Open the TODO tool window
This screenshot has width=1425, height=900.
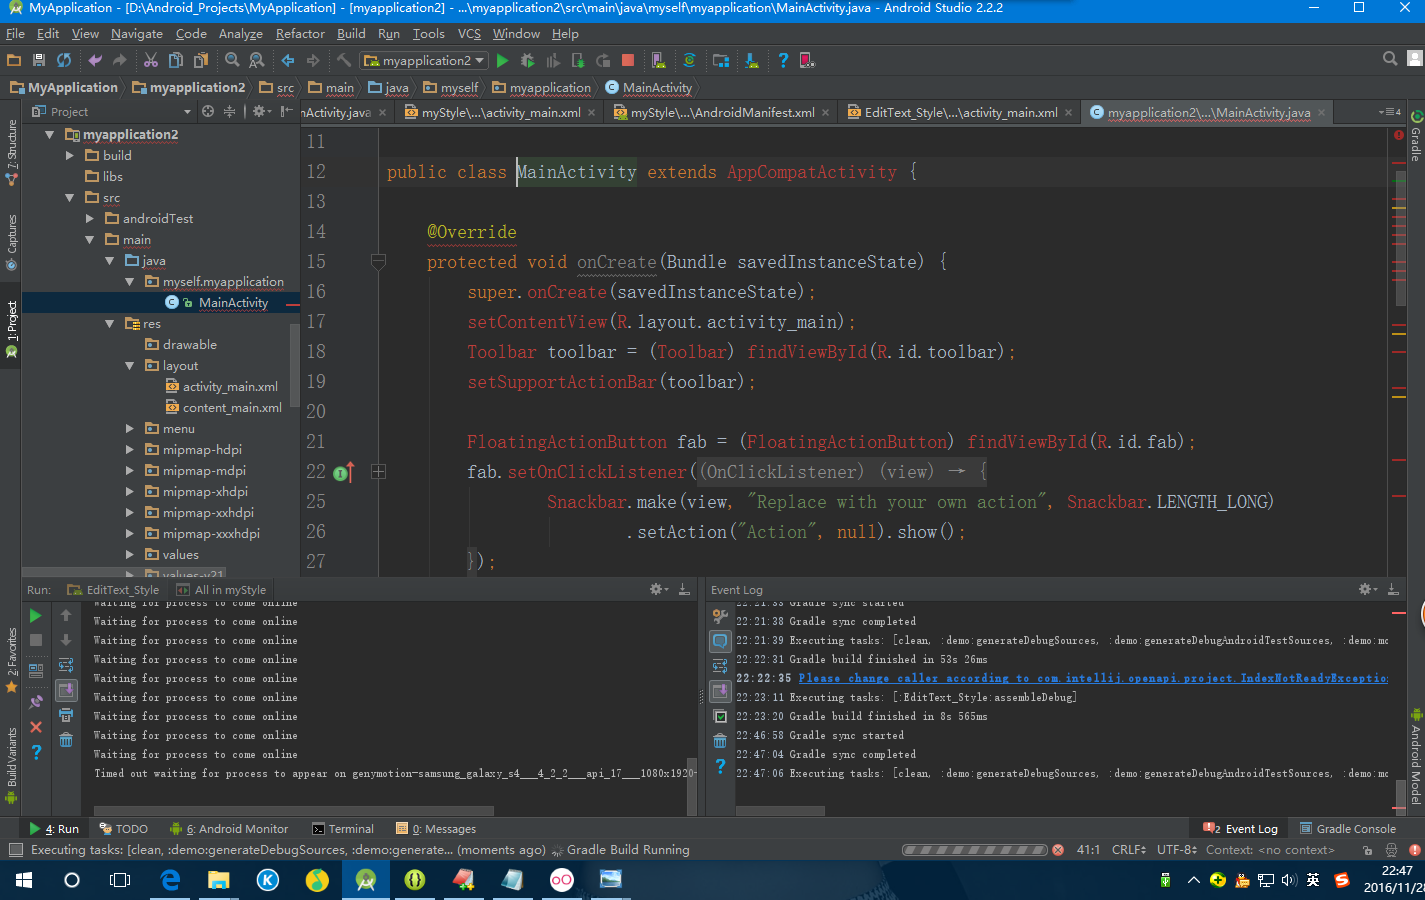123,829
